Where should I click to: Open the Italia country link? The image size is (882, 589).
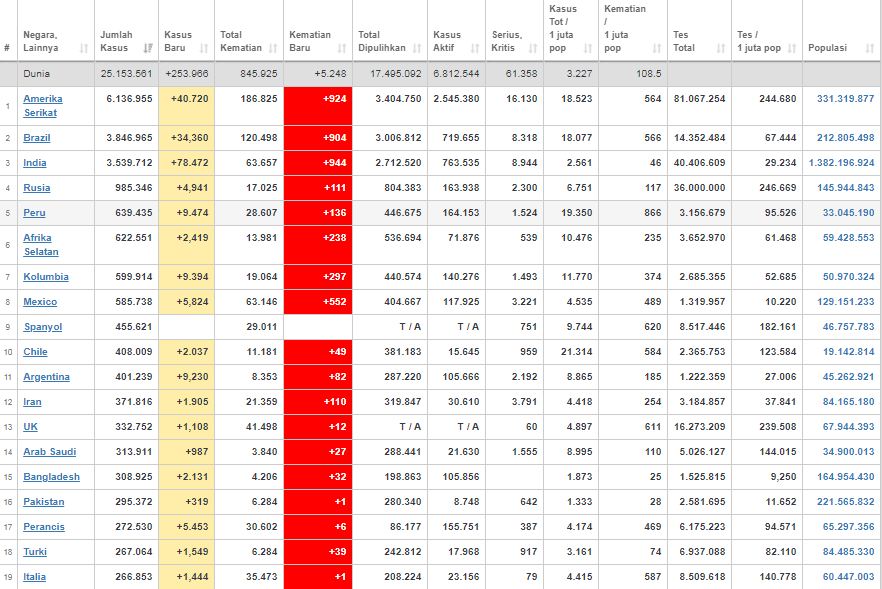click(34, 577)
